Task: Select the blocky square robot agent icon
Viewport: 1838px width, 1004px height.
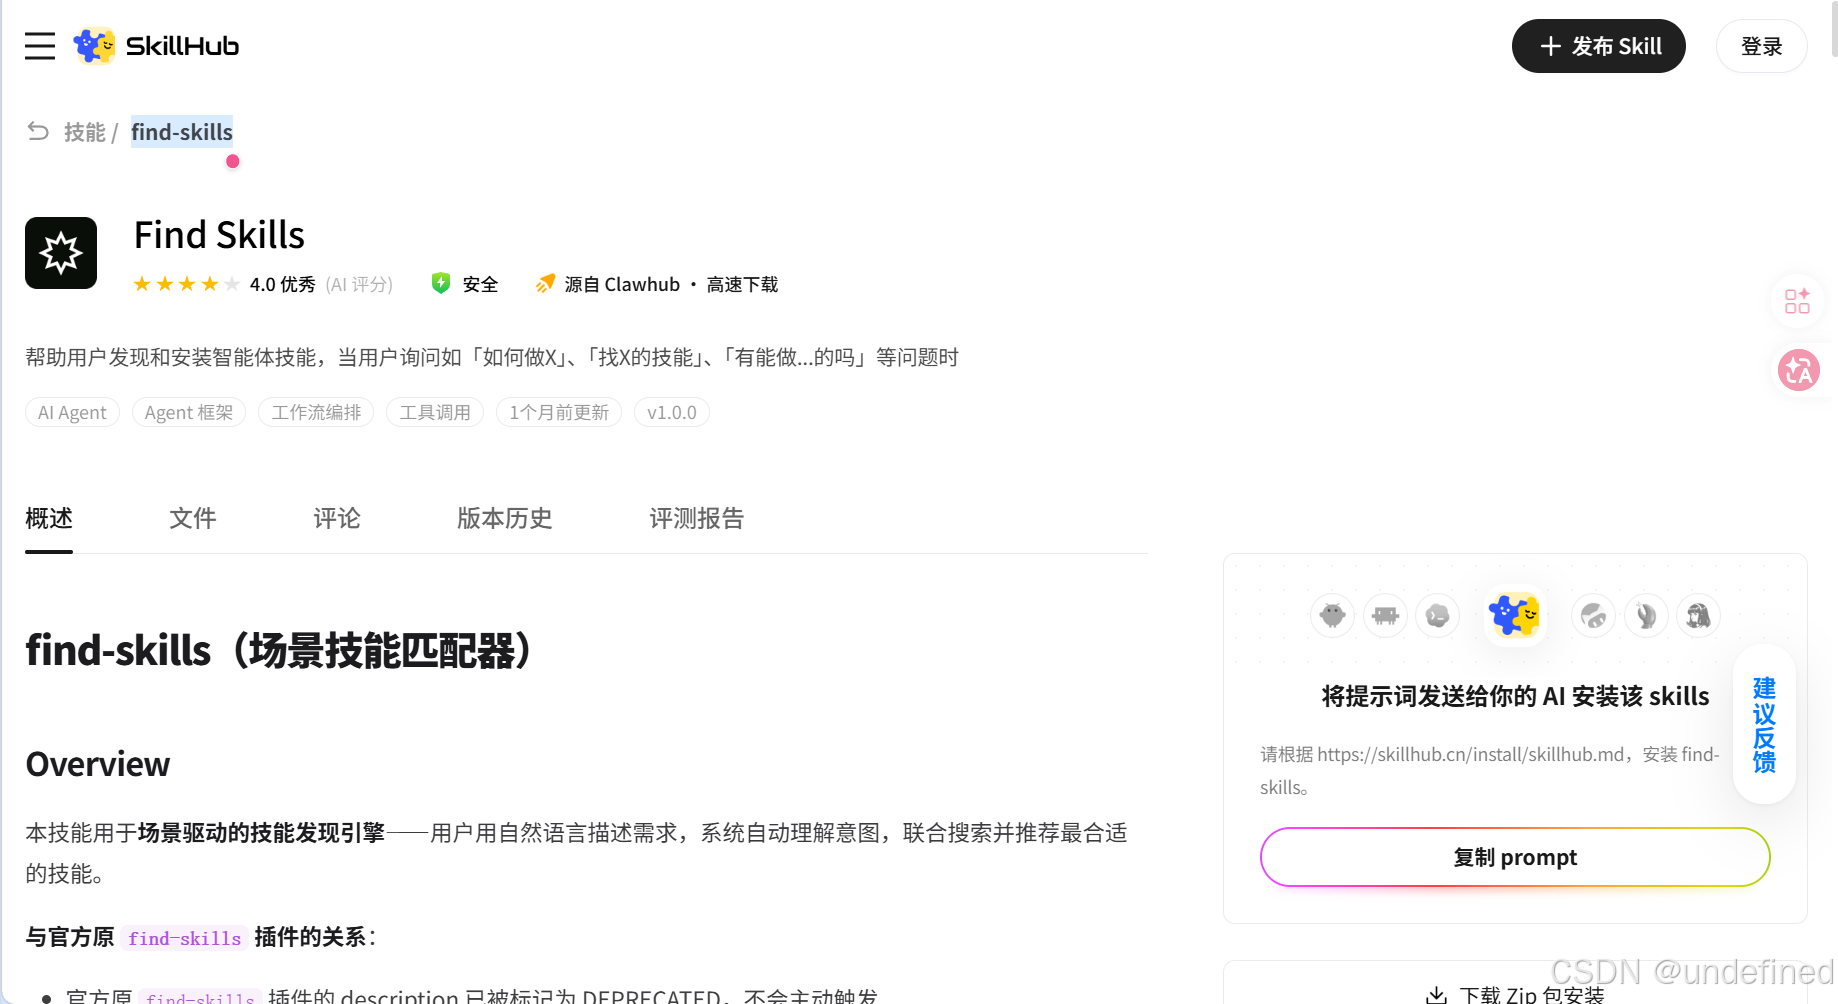Action: pos(1385,615)
